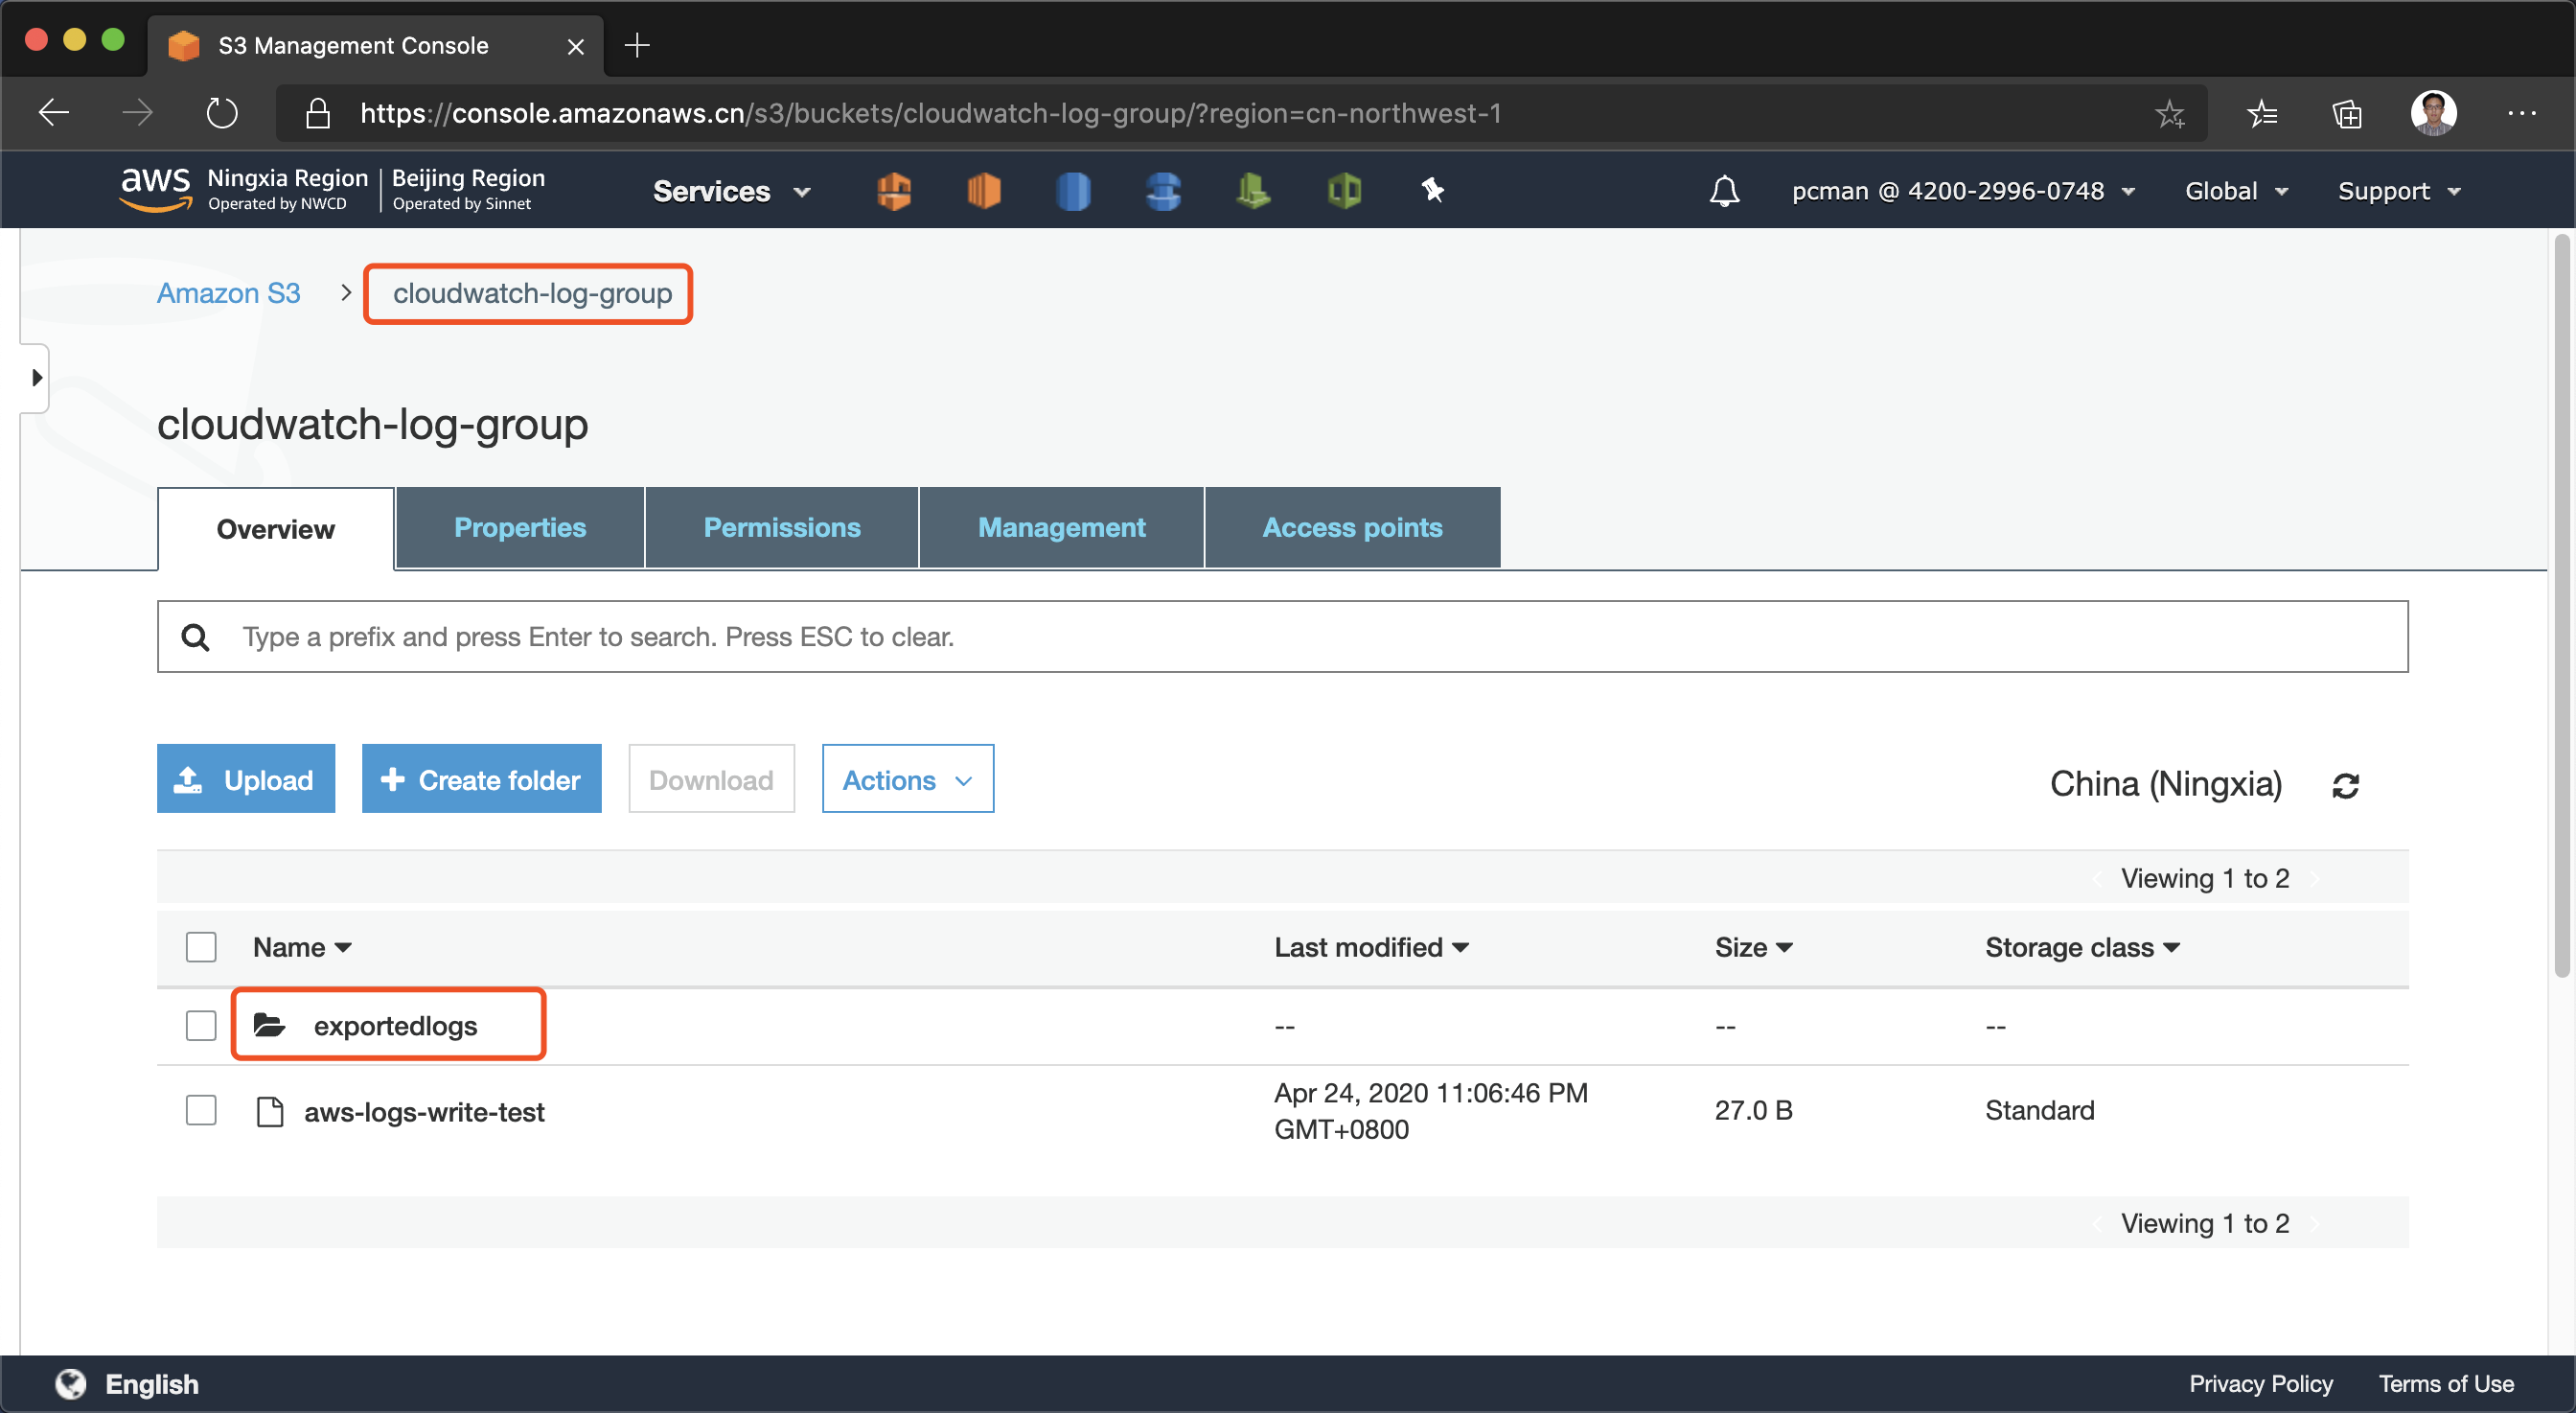The image size is (2576, 1413).
Task: Click the AWS logo
Action: coord(154,189)
